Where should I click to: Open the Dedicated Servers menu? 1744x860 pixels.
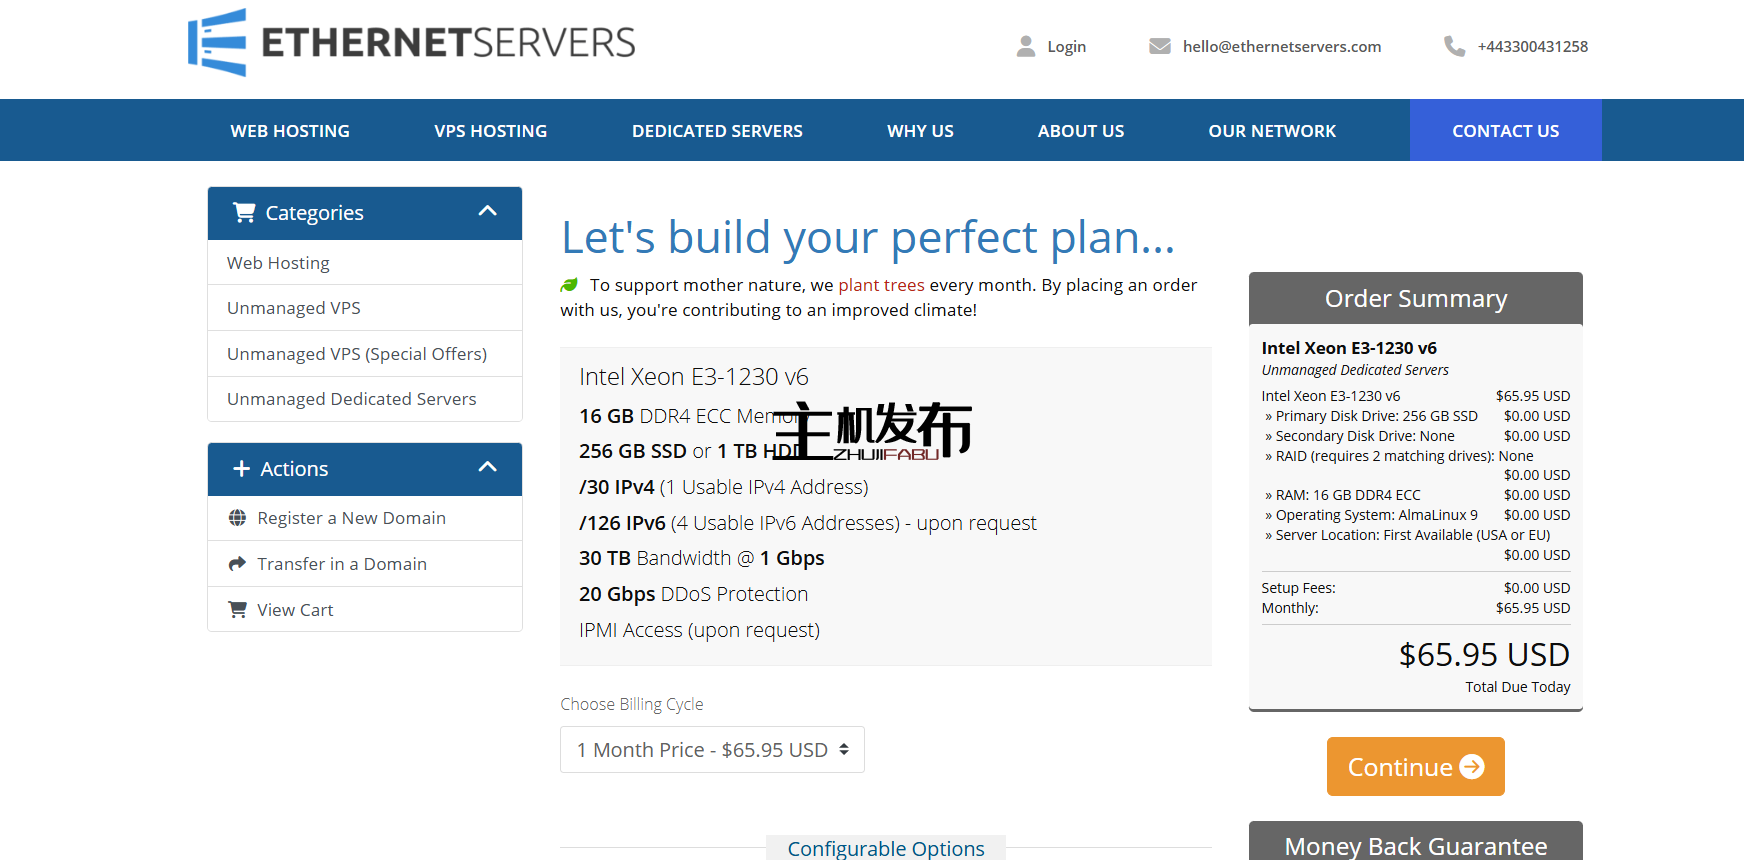click(x=717, y=131)
